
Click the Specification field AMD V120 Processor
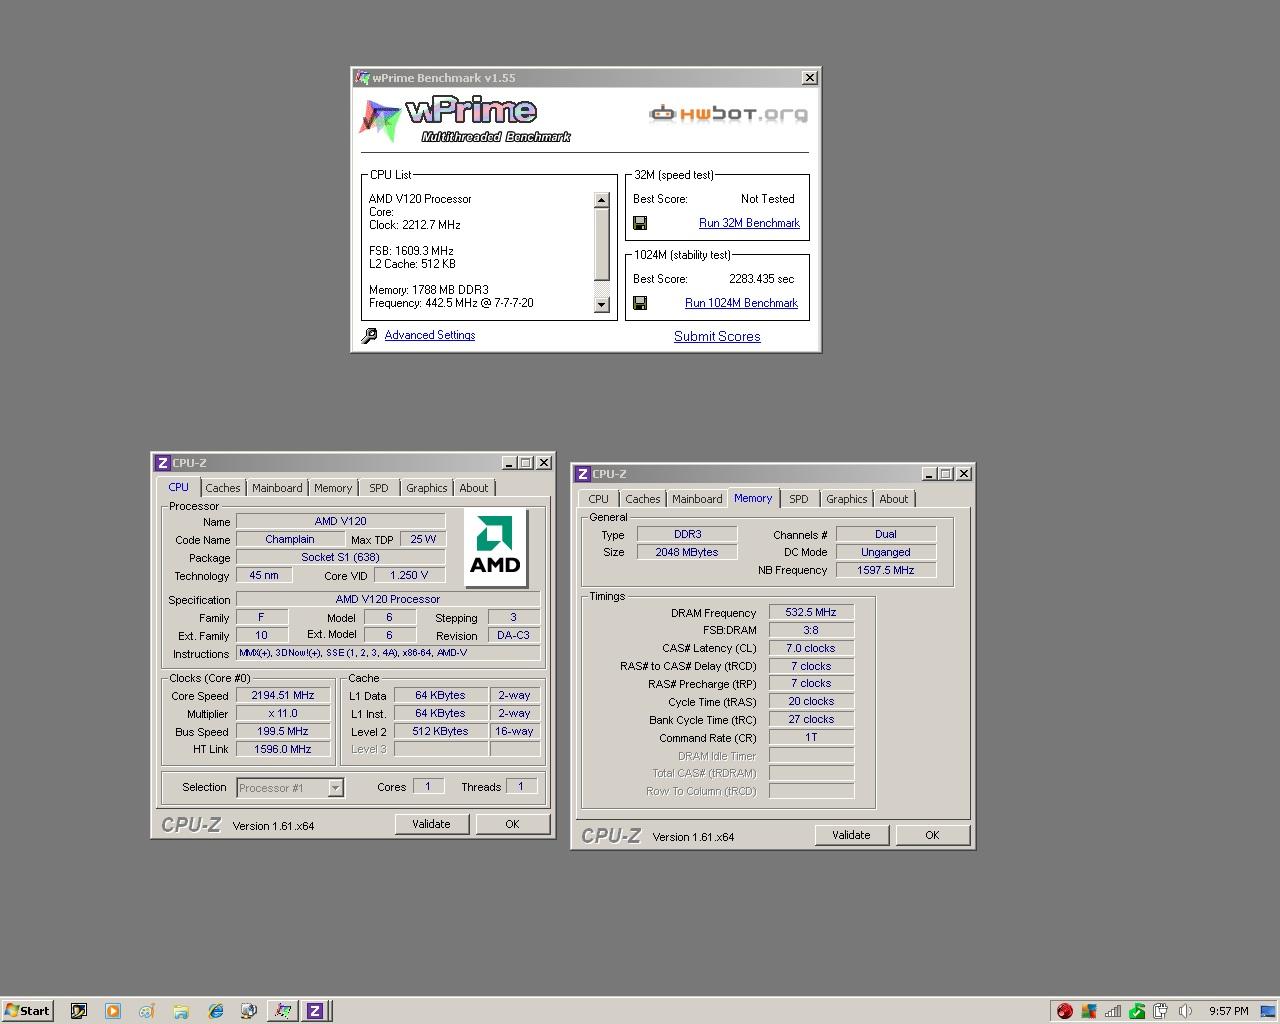tap(388, 599)
